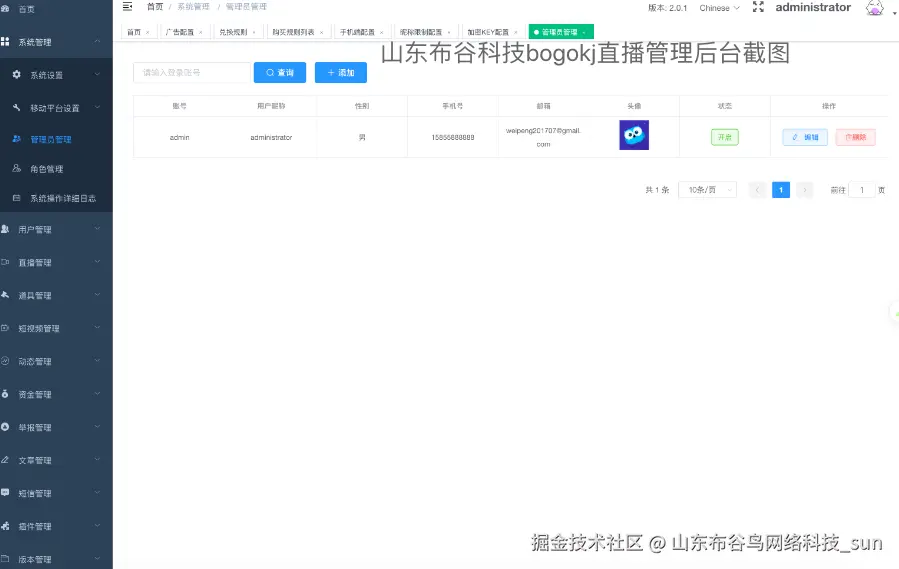Click the 查询 search button
Viewport: 899px width, 569px height.
pos(280,73)
